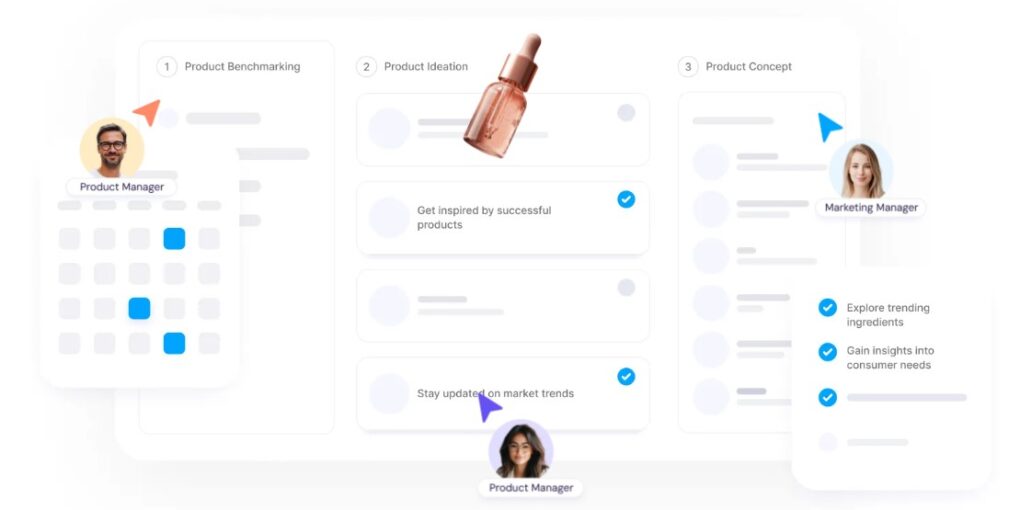
Task: Click the blue cursor arrow icon
Action: 829,127
